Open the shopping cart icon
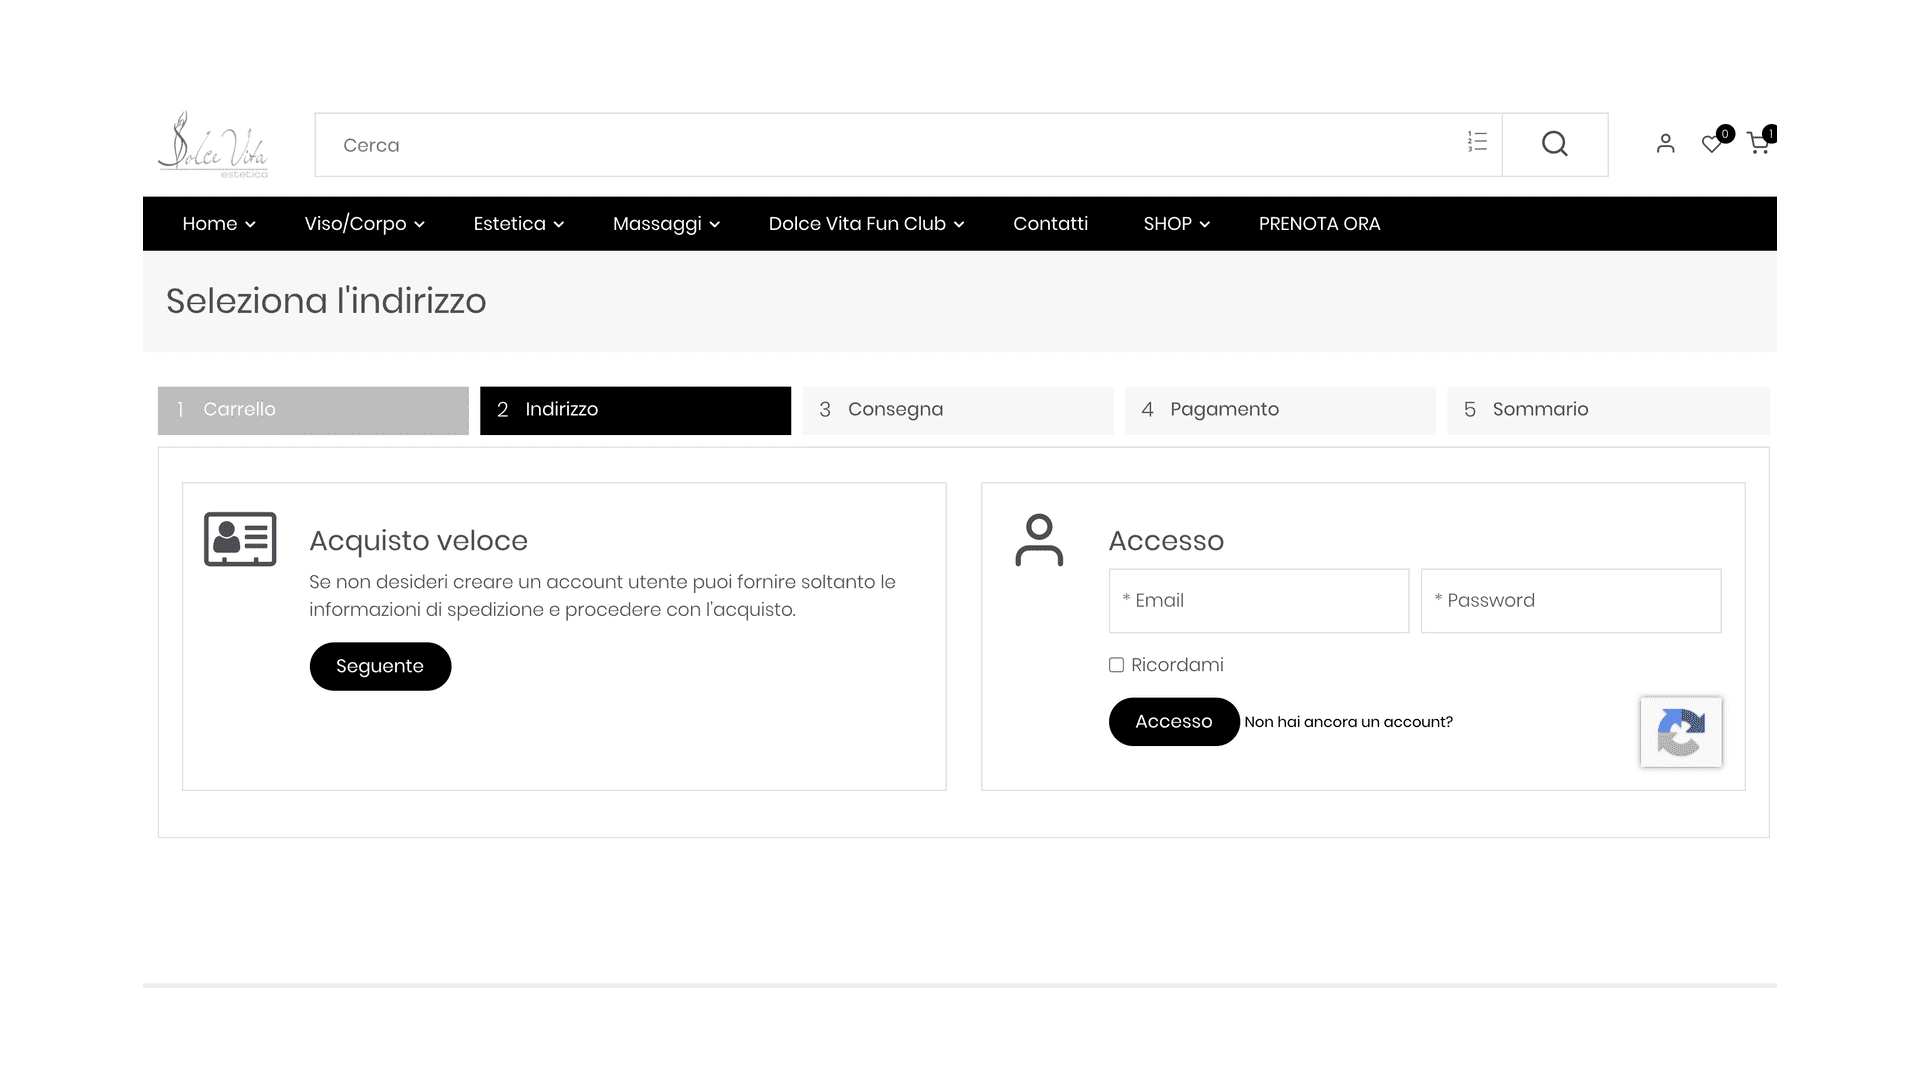The width and height of the screenshot is (1920, 1080). click(x=1758, y=144)
